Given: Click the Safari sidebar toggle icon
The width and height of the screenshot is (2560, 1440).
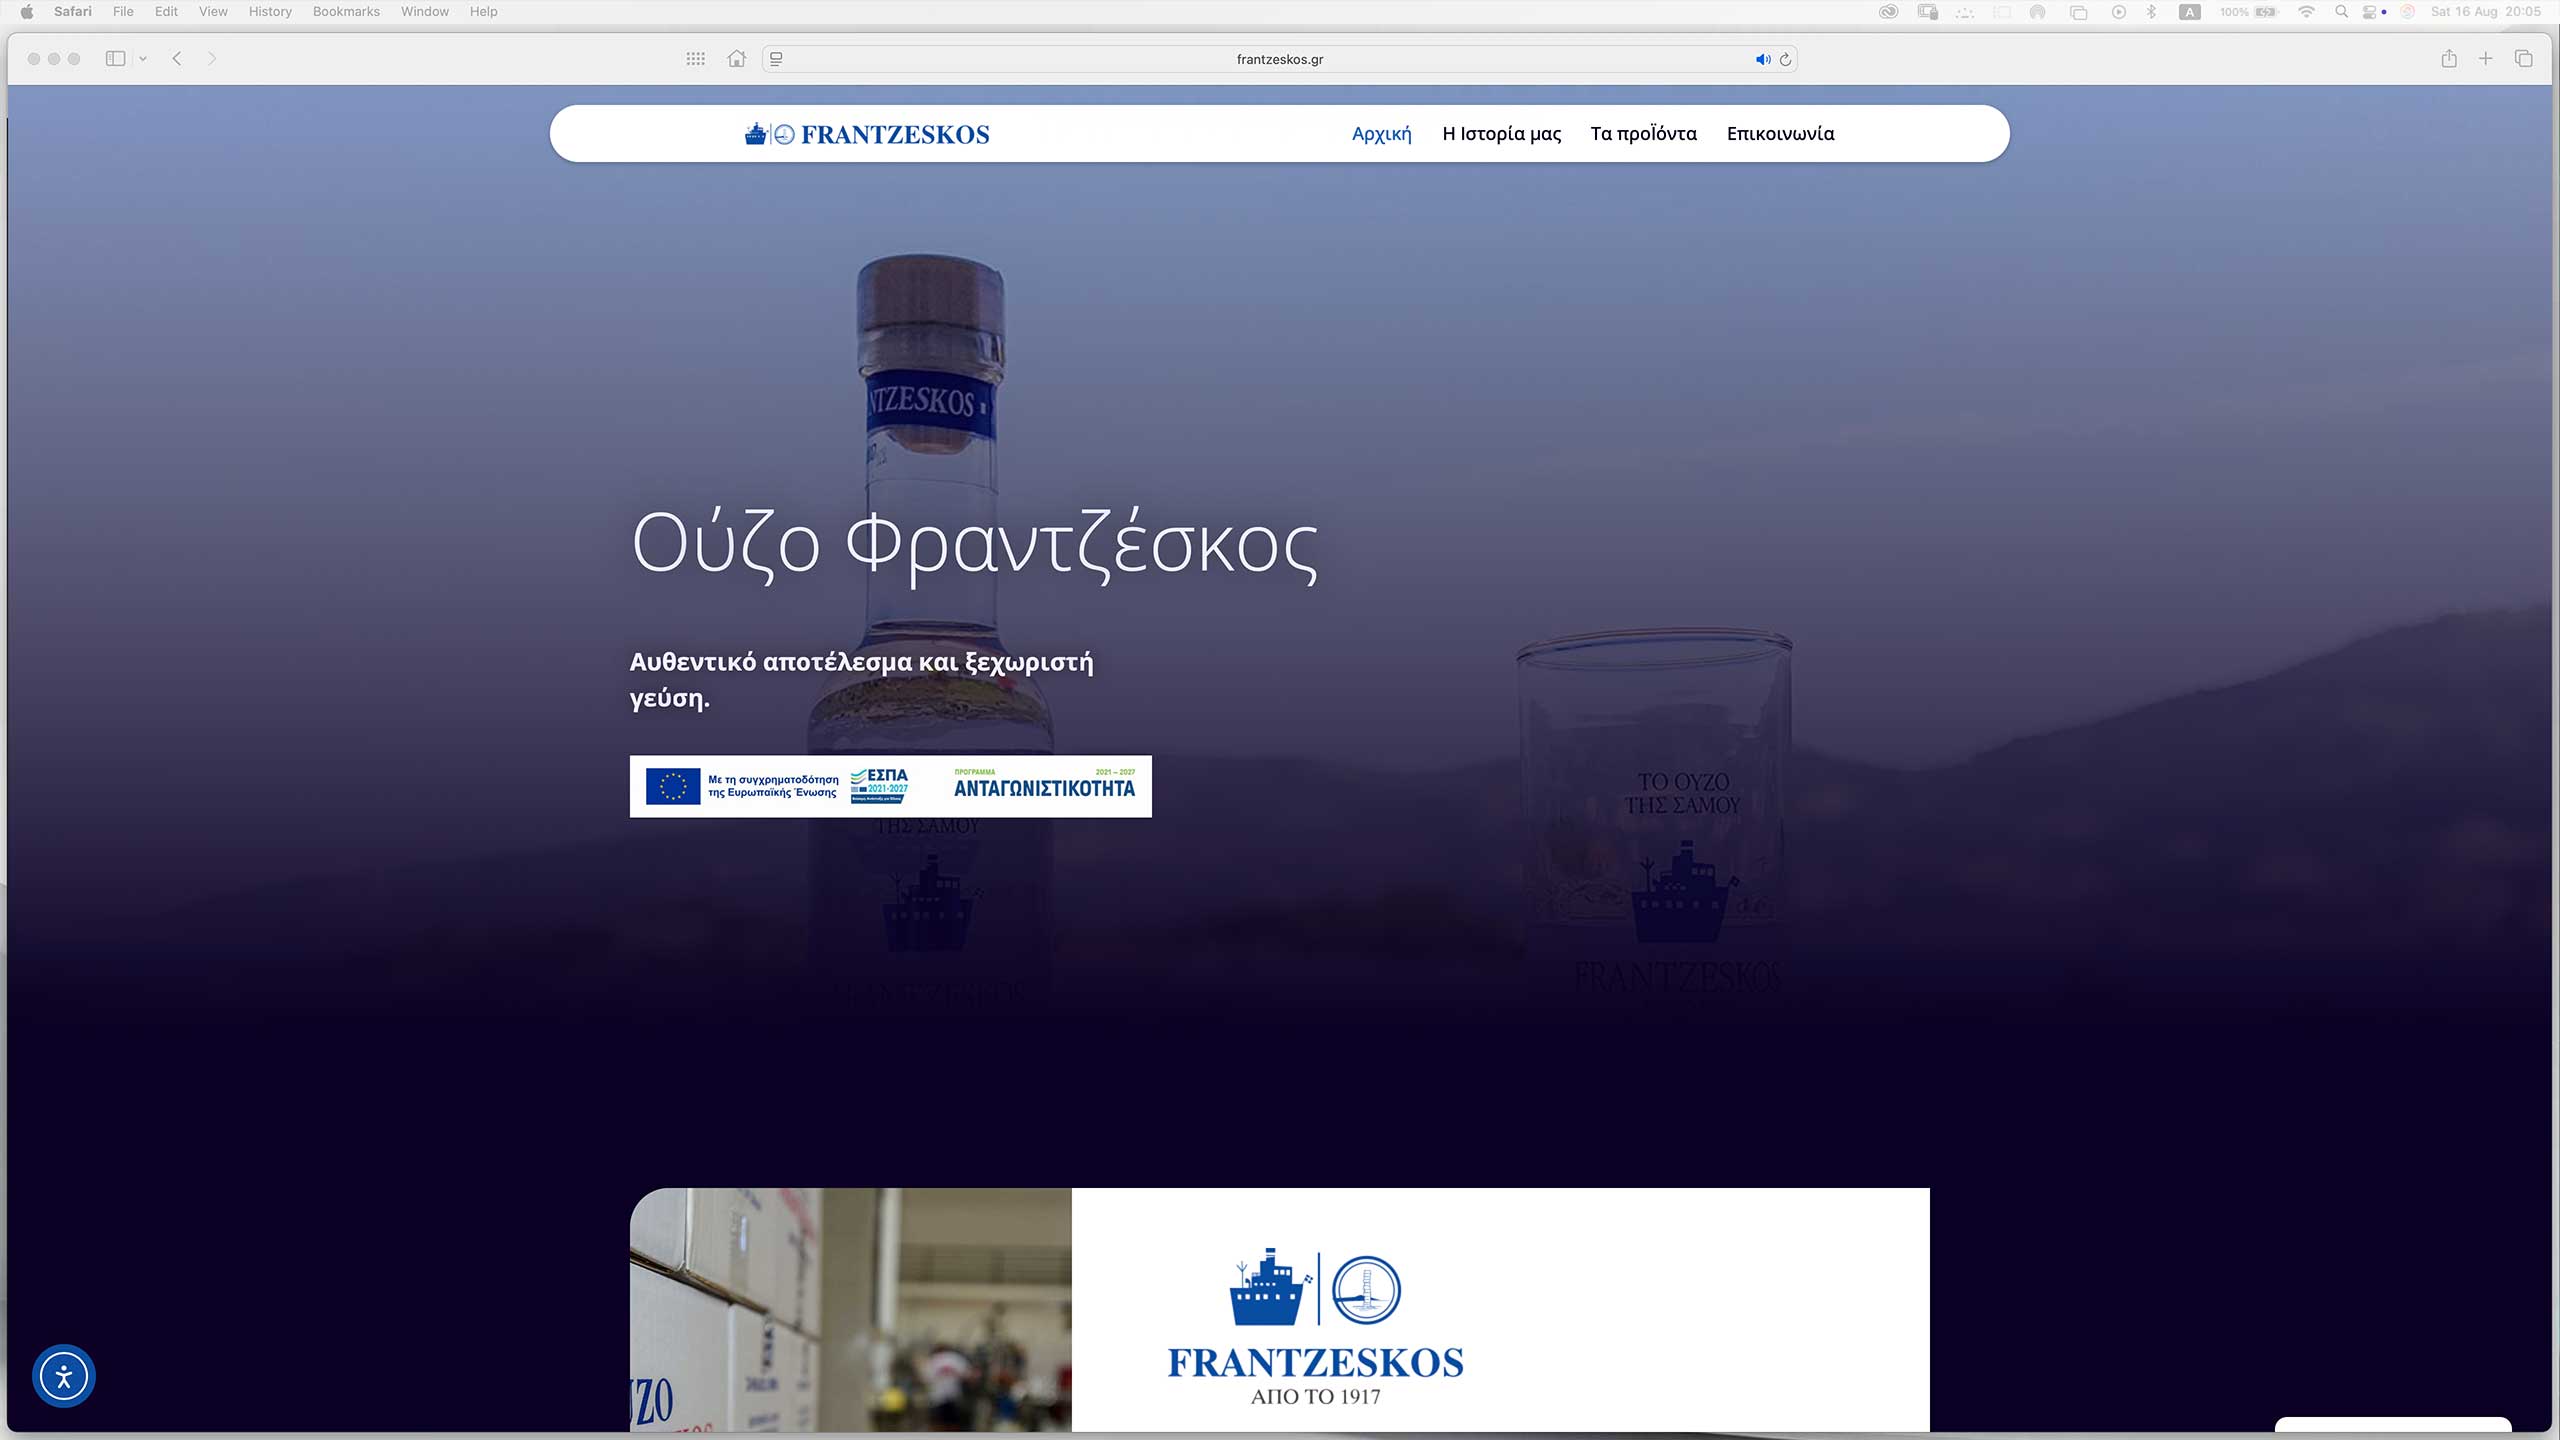Looking at the screenshot, I should coord(115,59).
